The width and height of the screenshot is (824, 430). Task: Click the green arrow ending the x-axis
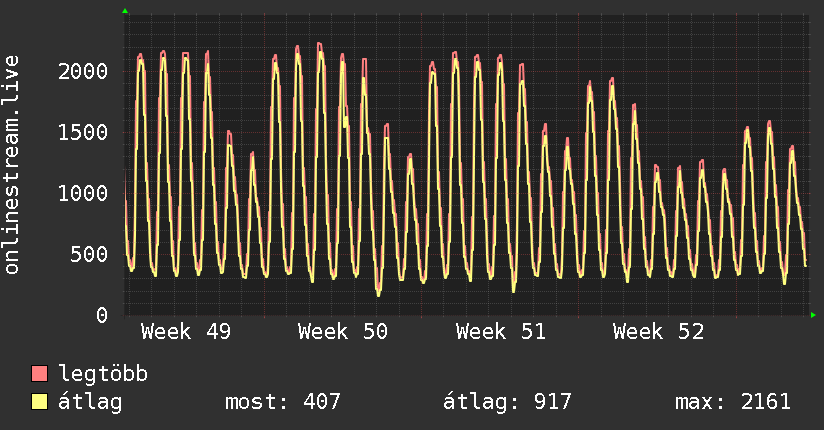coord(814,315)
